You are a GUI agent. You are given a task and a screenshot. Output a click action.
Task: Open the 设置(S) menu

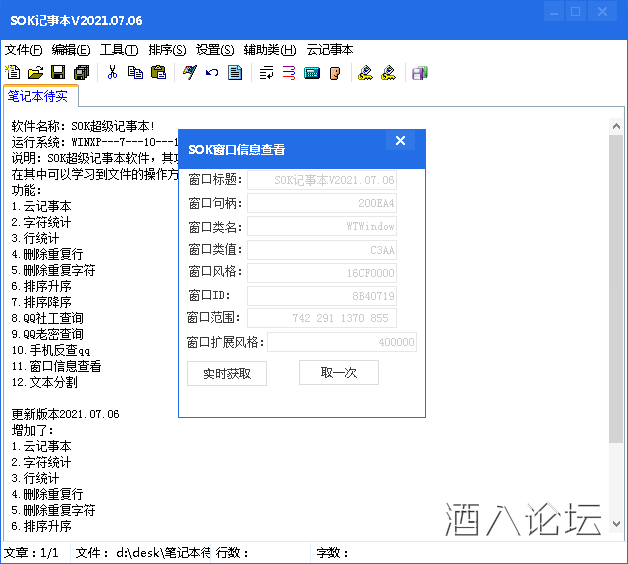(x=215, y=50)
